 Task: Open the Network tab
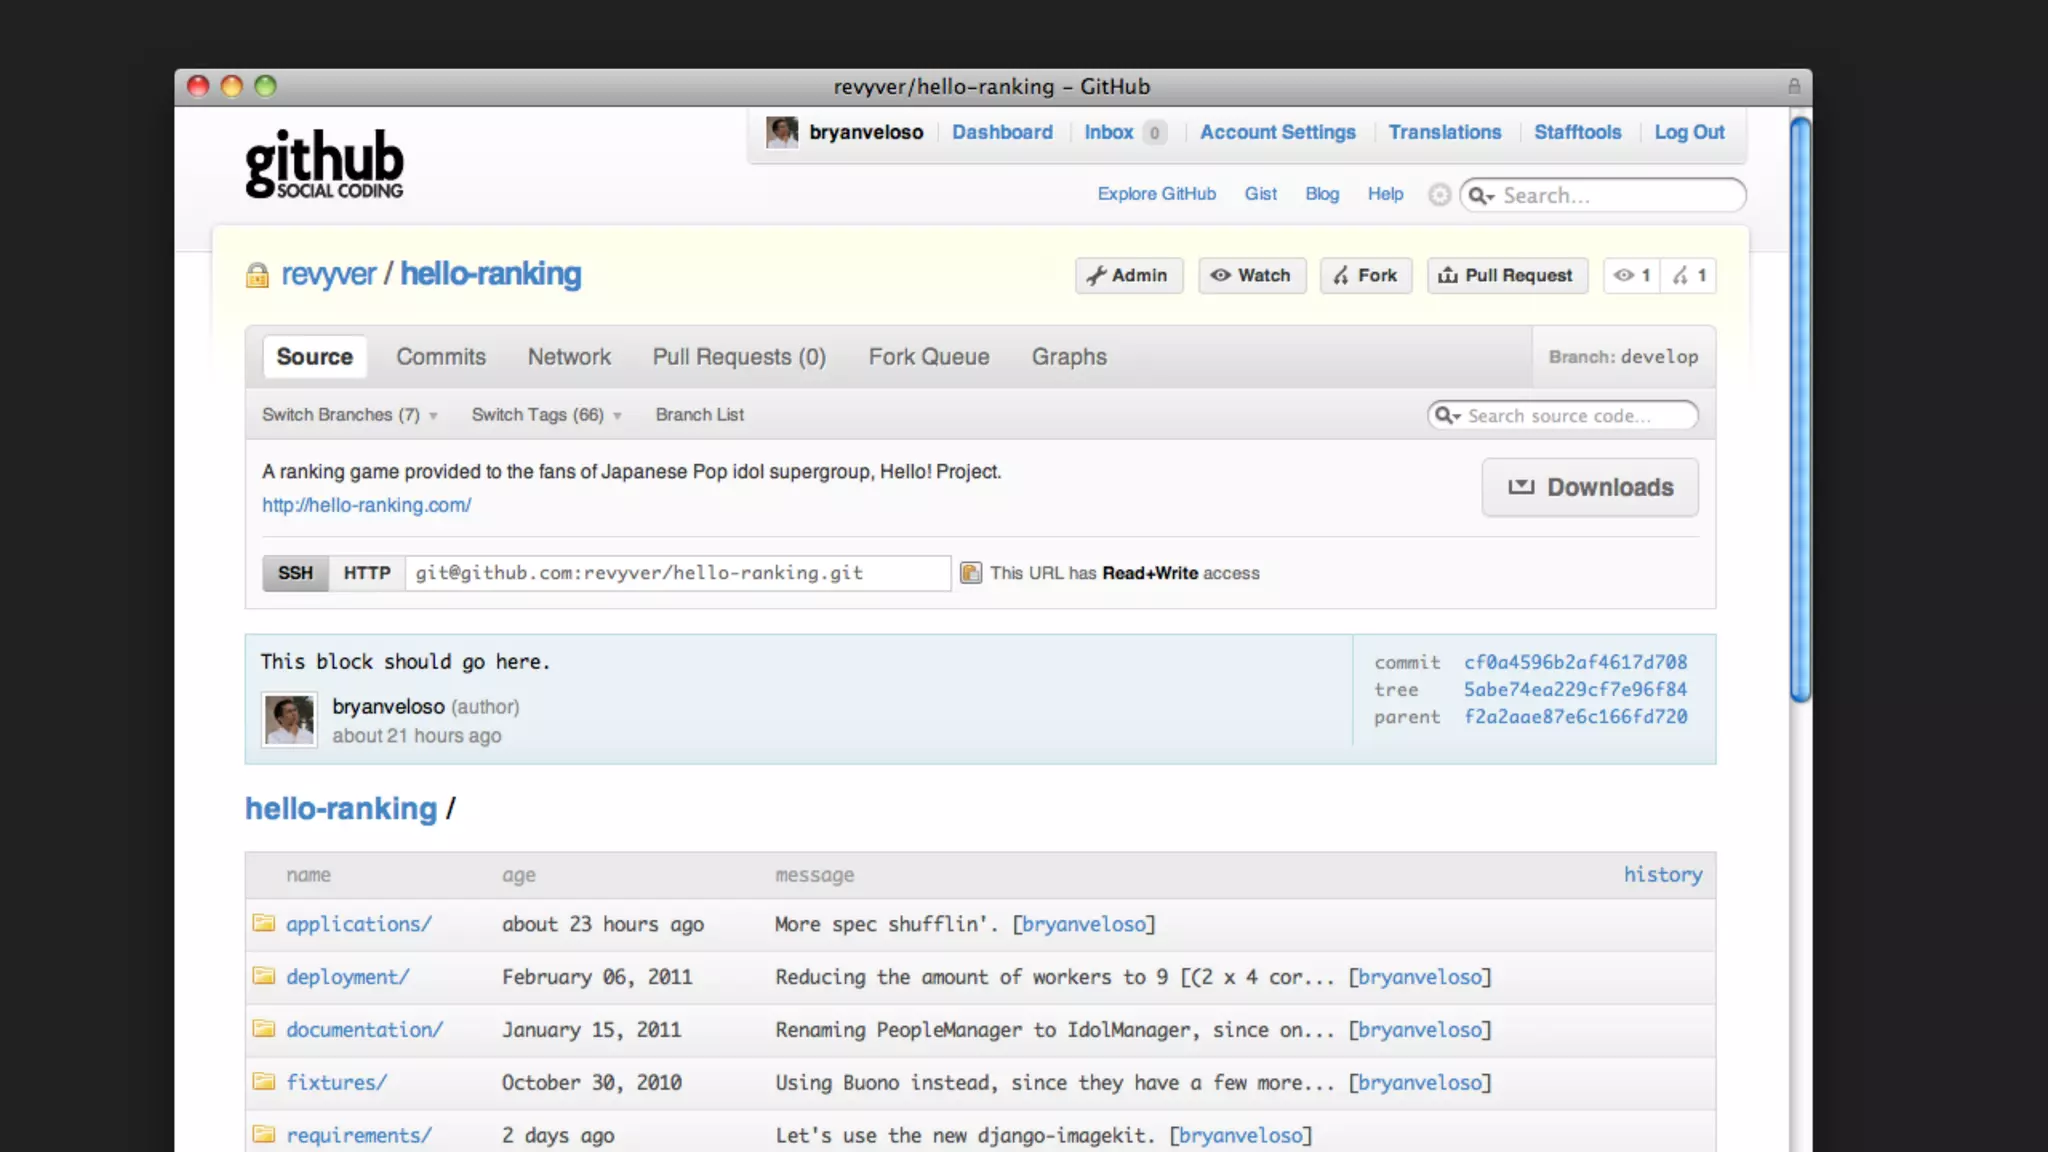[x=568, y=357]
